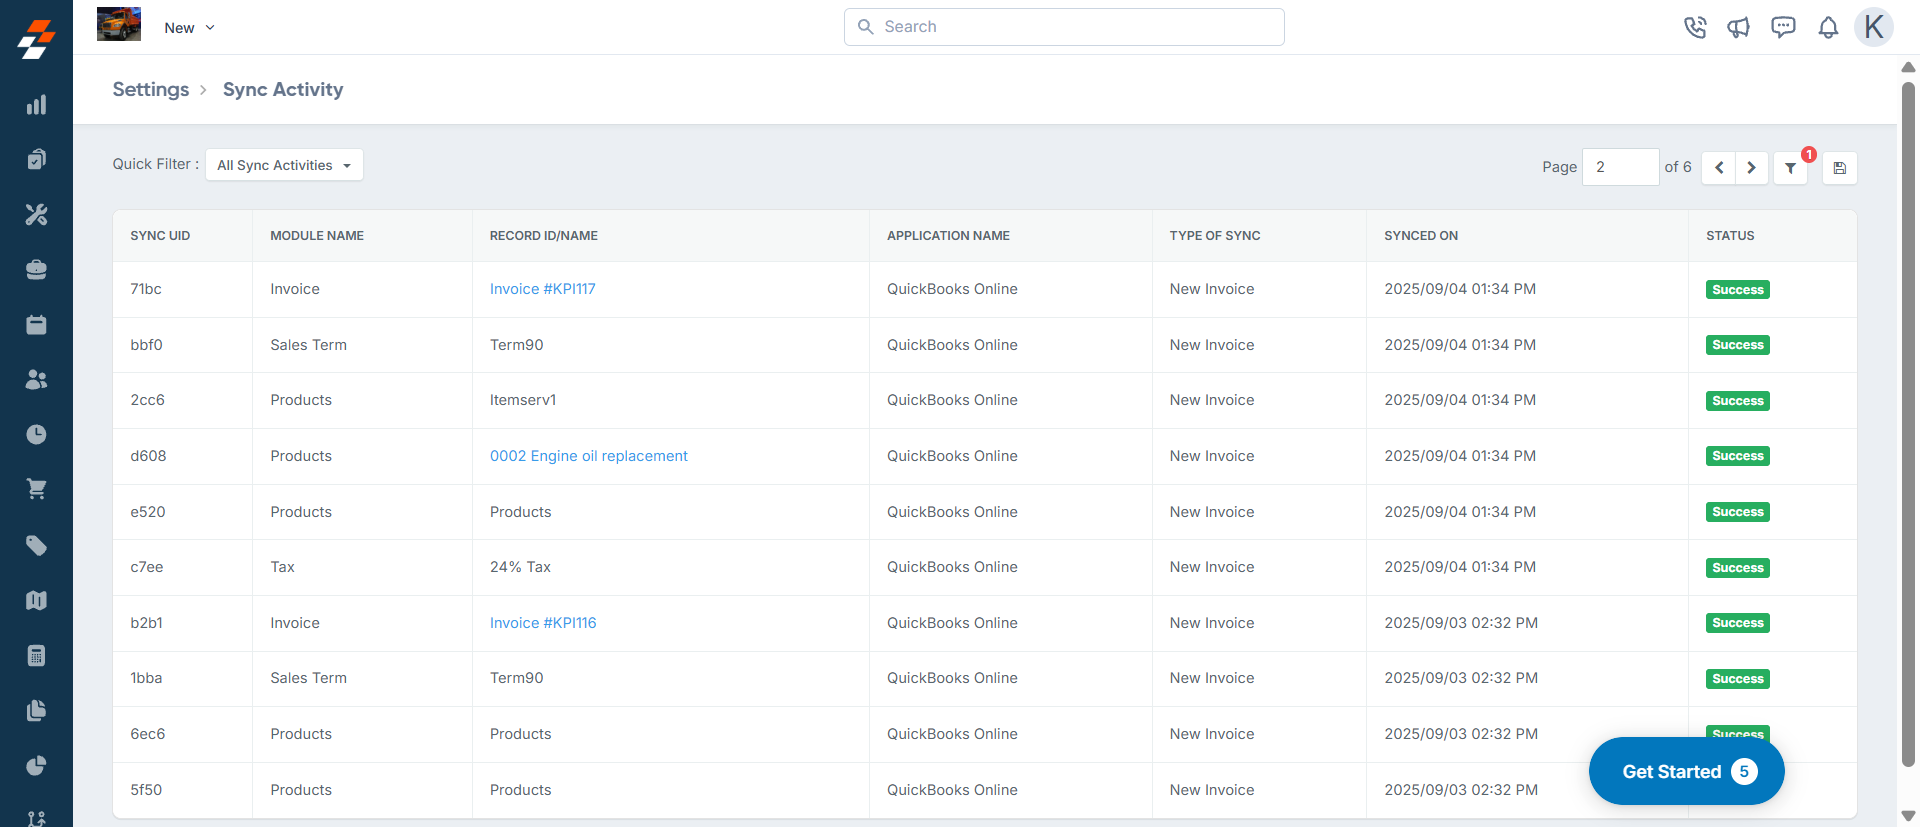Expand the New dropdown in header
This screenshot has width=1920, height=827.
189,28
